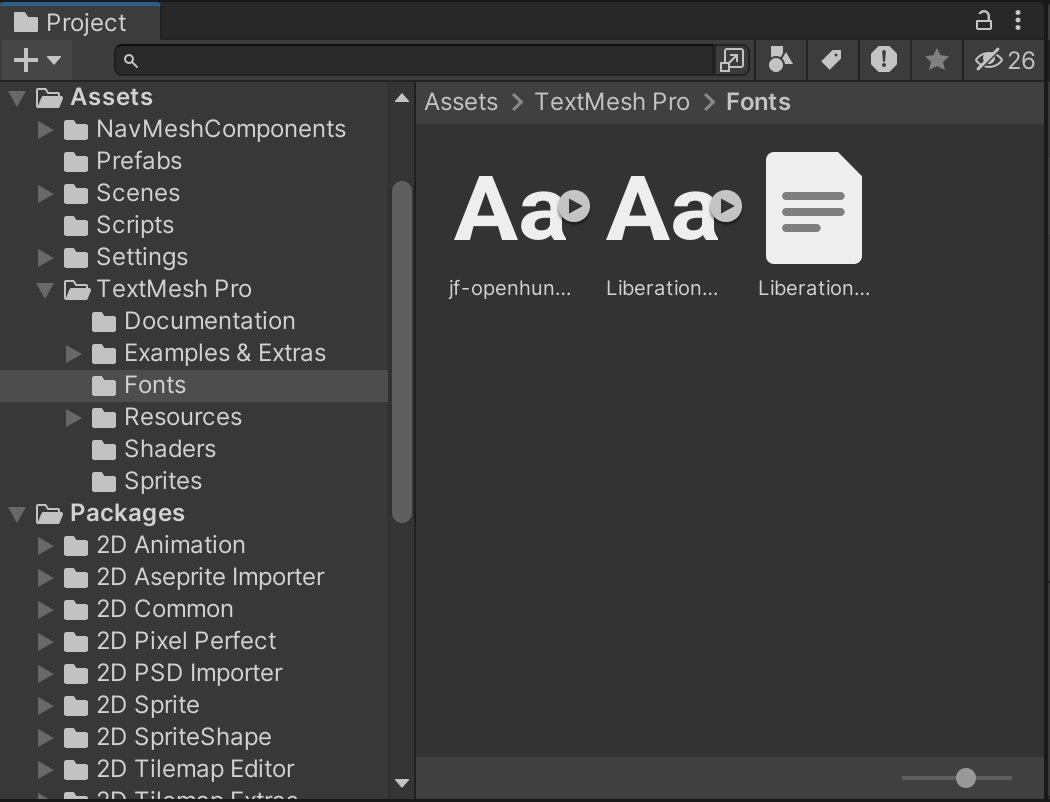Select the 2D Tilemap Editor package
Screen dimensions: 1050x802
click(194, 769)
